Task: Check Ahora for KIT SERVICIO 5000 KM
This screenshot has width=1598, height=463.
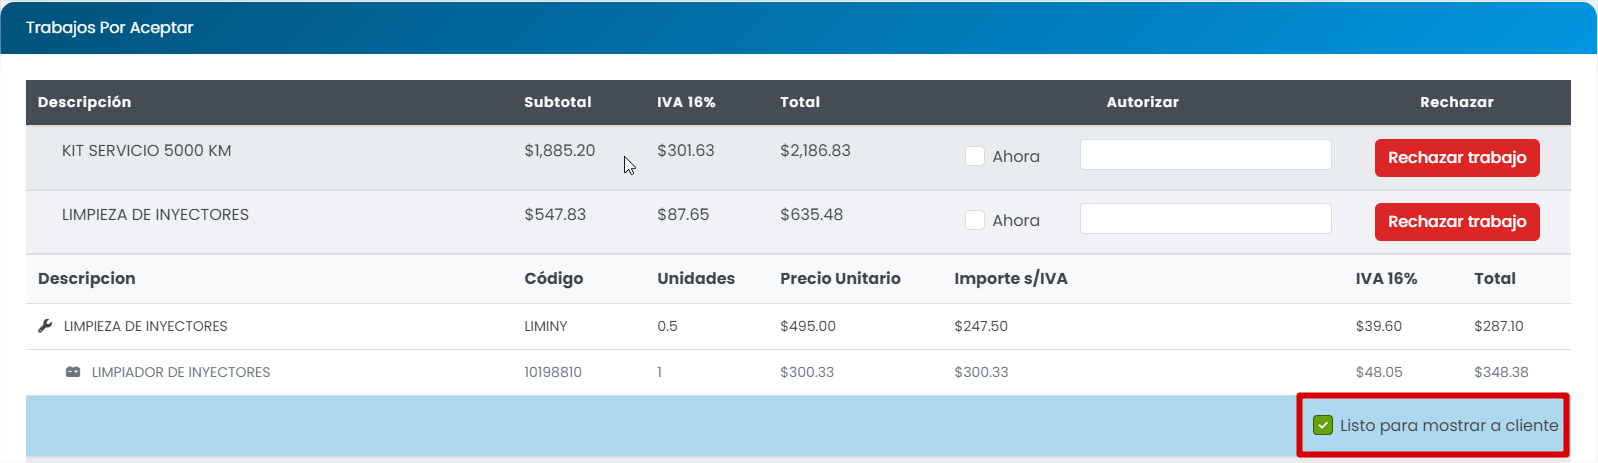Action: [975, 156]
